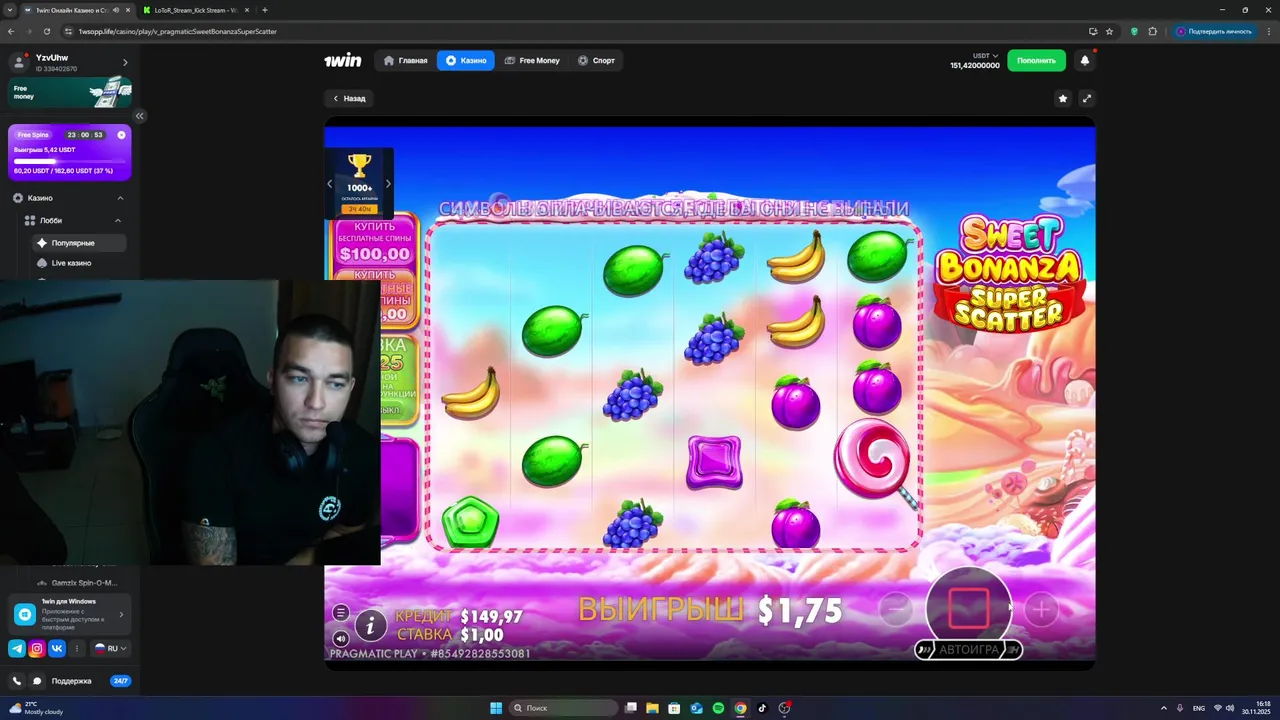Open the 1win для Windows app card

[x=69, y=614]
